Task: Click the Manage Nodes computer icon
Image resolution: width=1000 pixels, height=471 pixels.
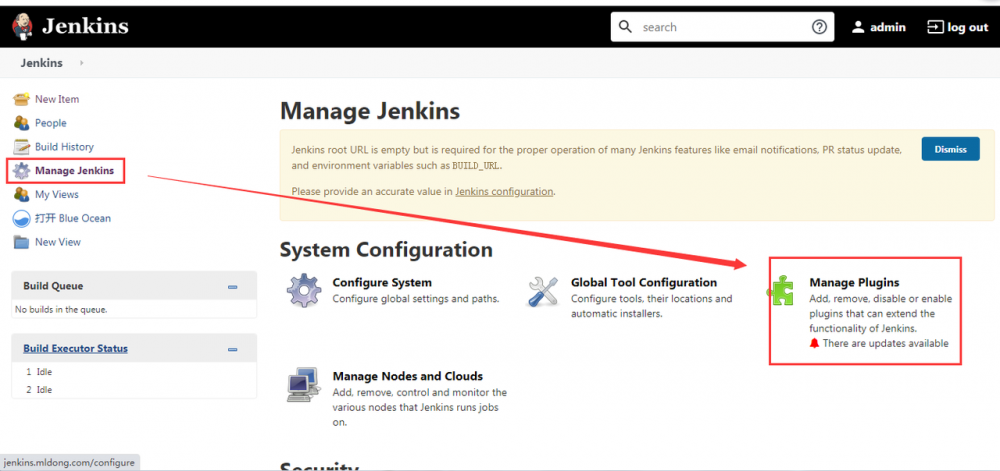Action: tap(303, 384)
